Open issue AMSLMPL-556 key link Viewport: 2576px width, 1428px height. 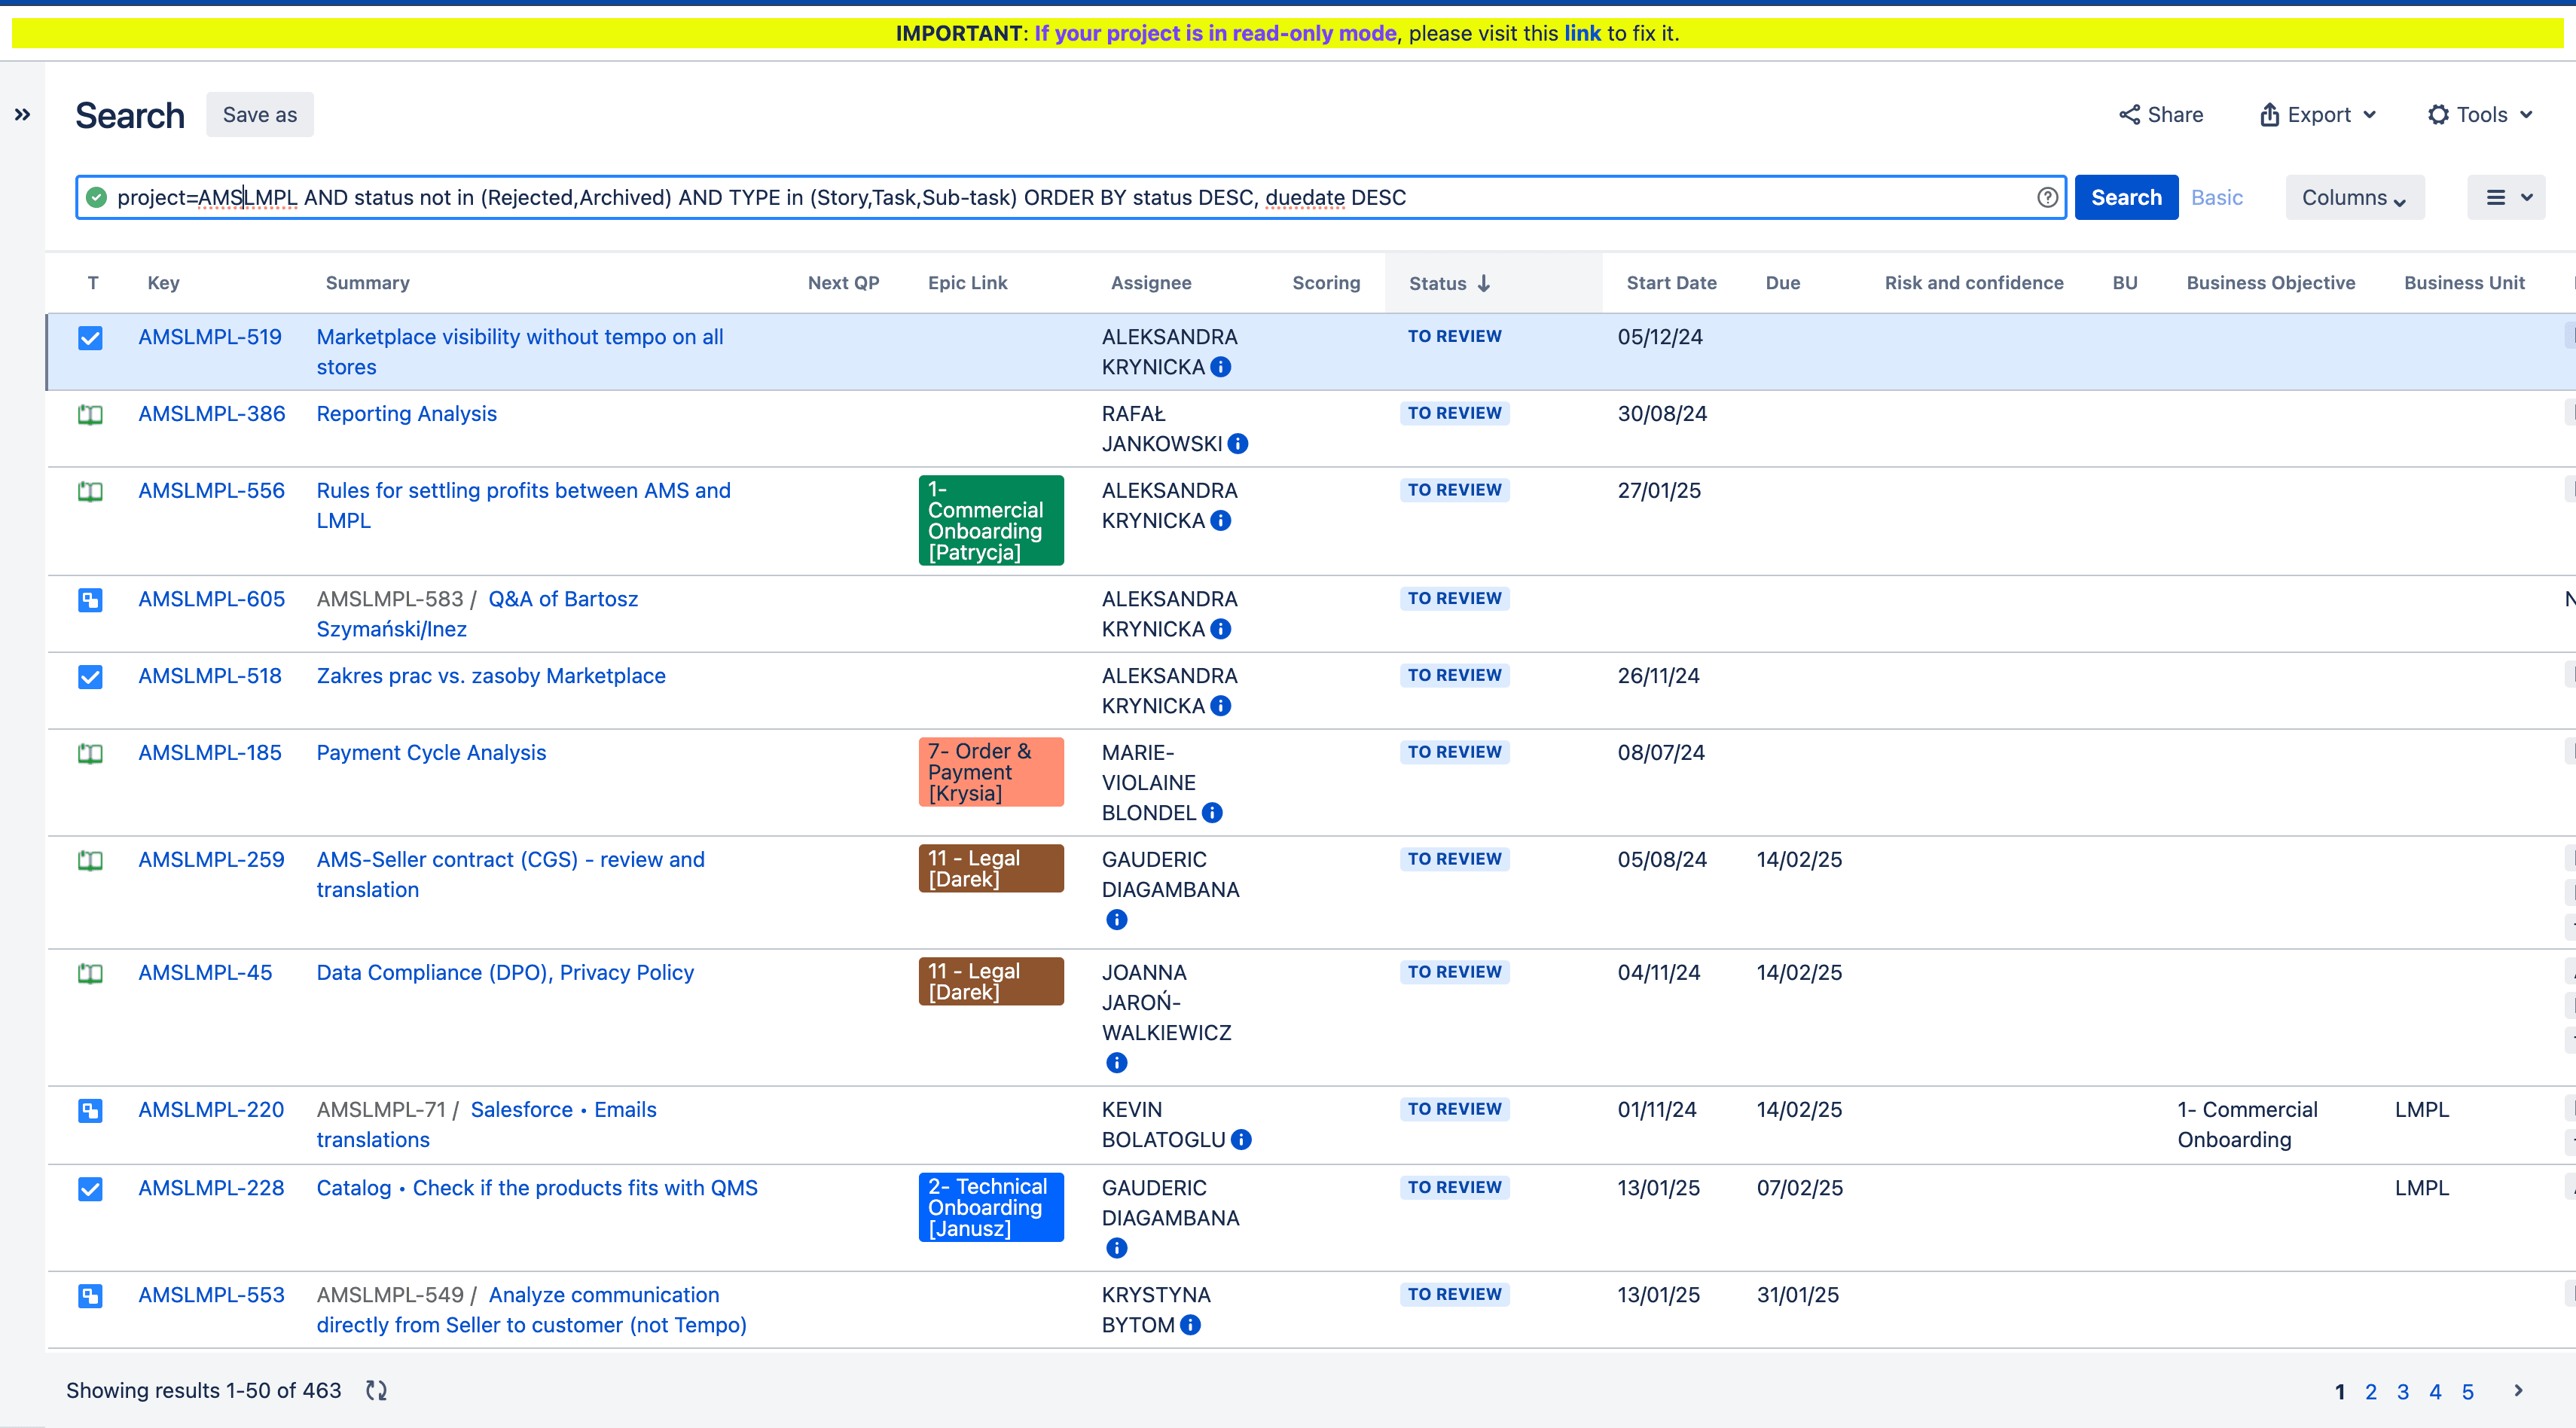coord(211,491)
